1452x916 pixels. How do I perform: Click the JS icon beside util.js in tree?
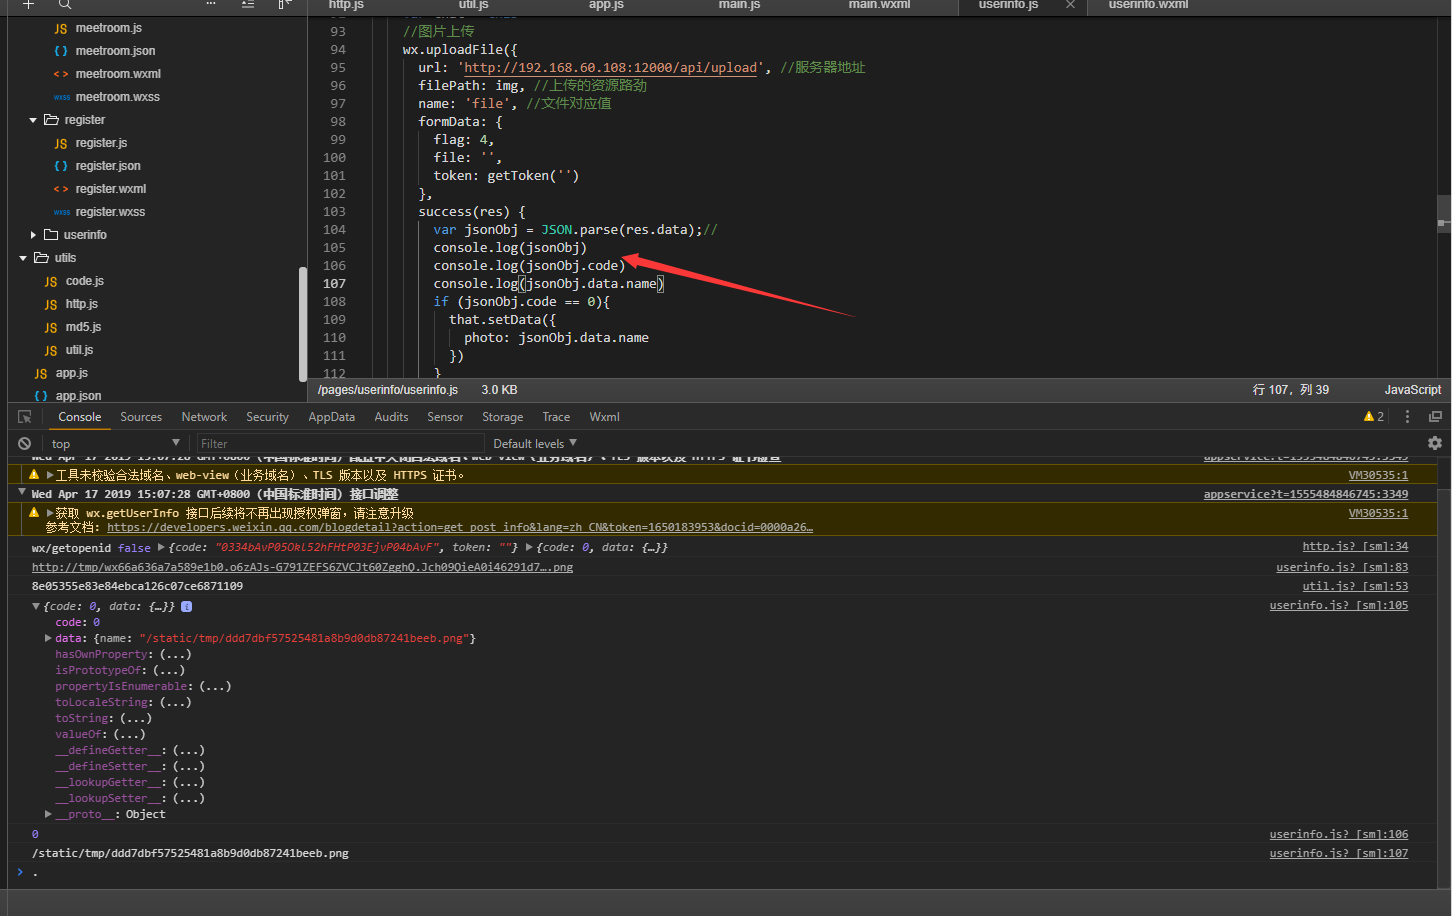pos(51,351)
